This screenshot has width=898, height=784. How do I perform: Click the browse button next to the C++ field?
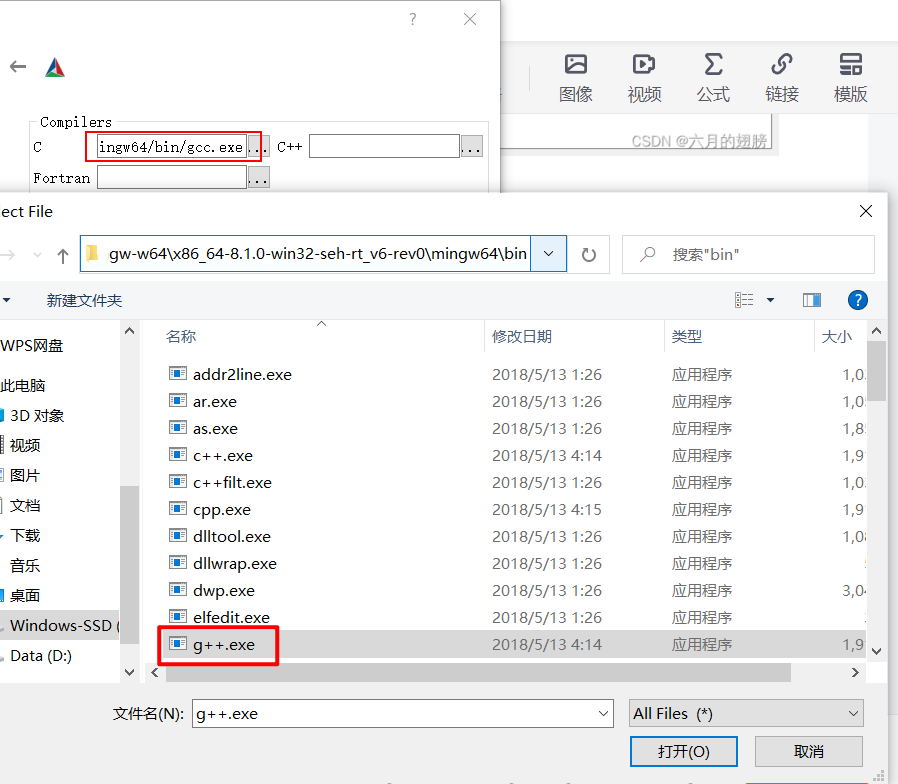tap(471, 145)
